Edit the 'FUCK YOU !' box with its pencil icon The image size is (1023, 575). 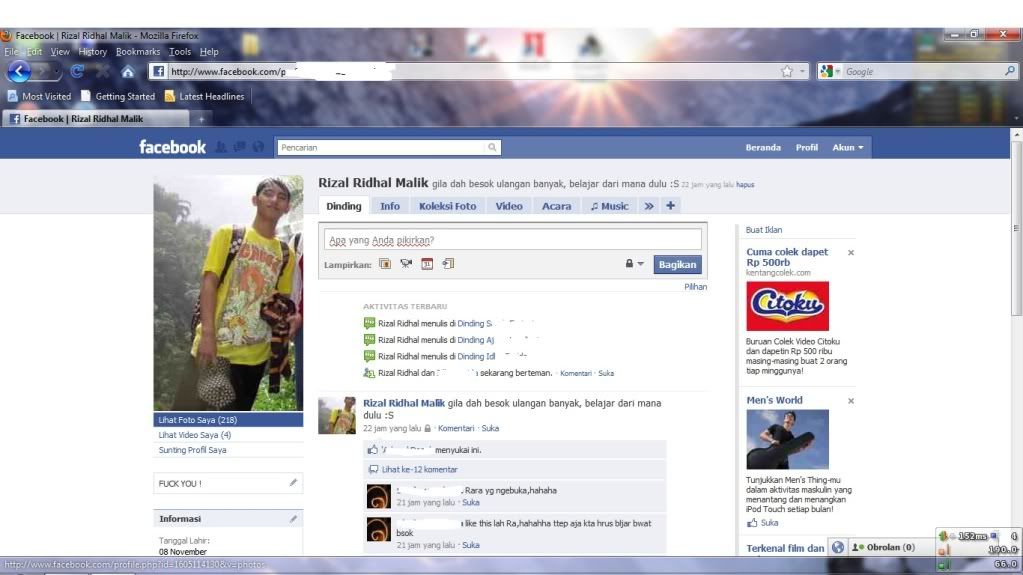pyautogui.click(x=293, y=482)
